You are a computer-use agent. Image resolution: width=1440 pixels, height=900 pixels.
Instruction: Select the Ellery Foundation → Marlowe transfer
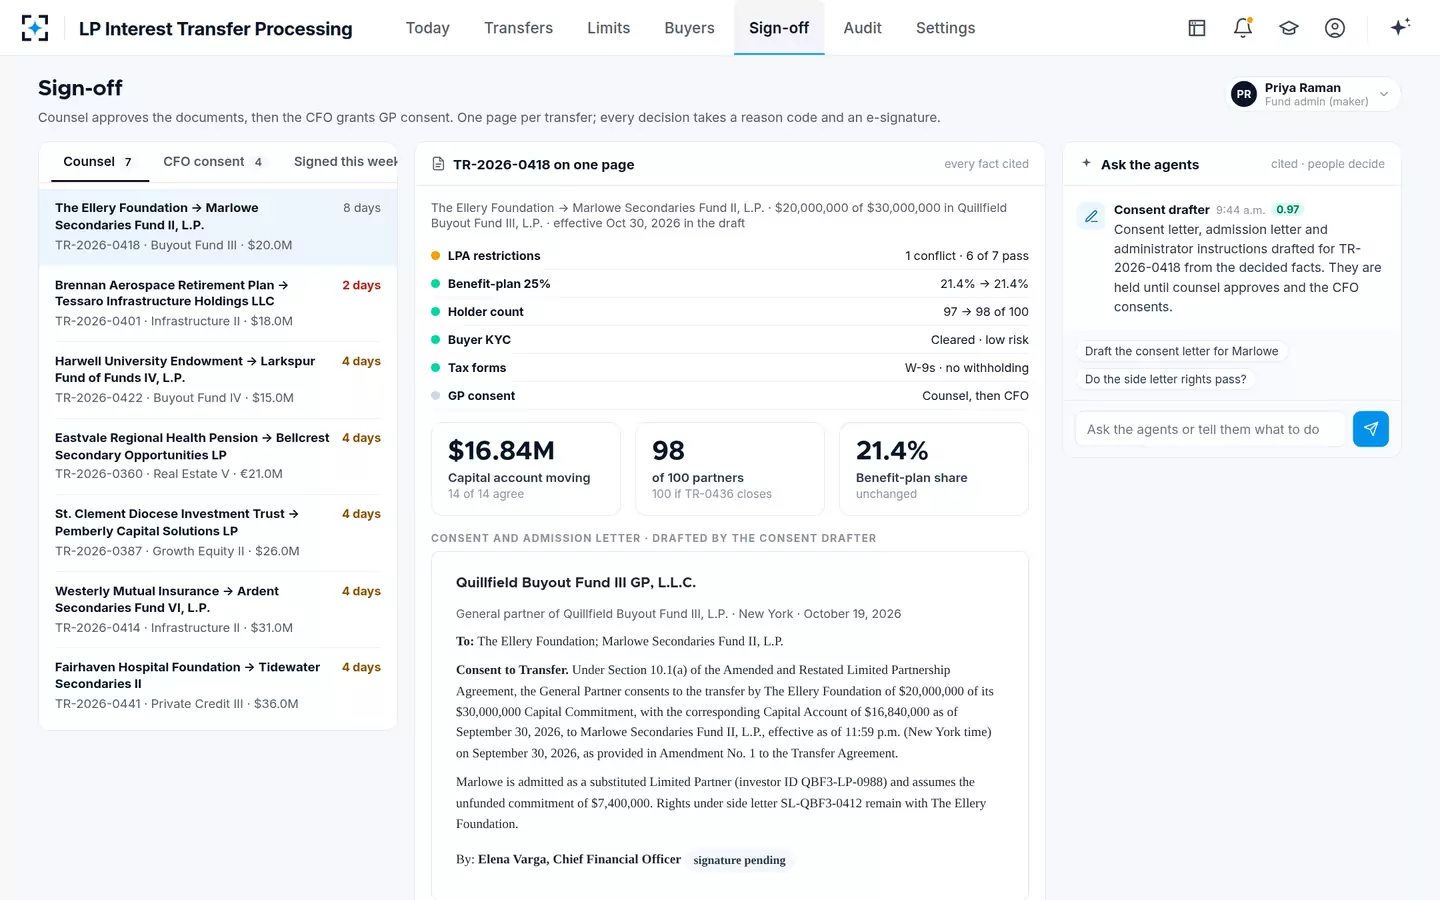pos(218,226)
